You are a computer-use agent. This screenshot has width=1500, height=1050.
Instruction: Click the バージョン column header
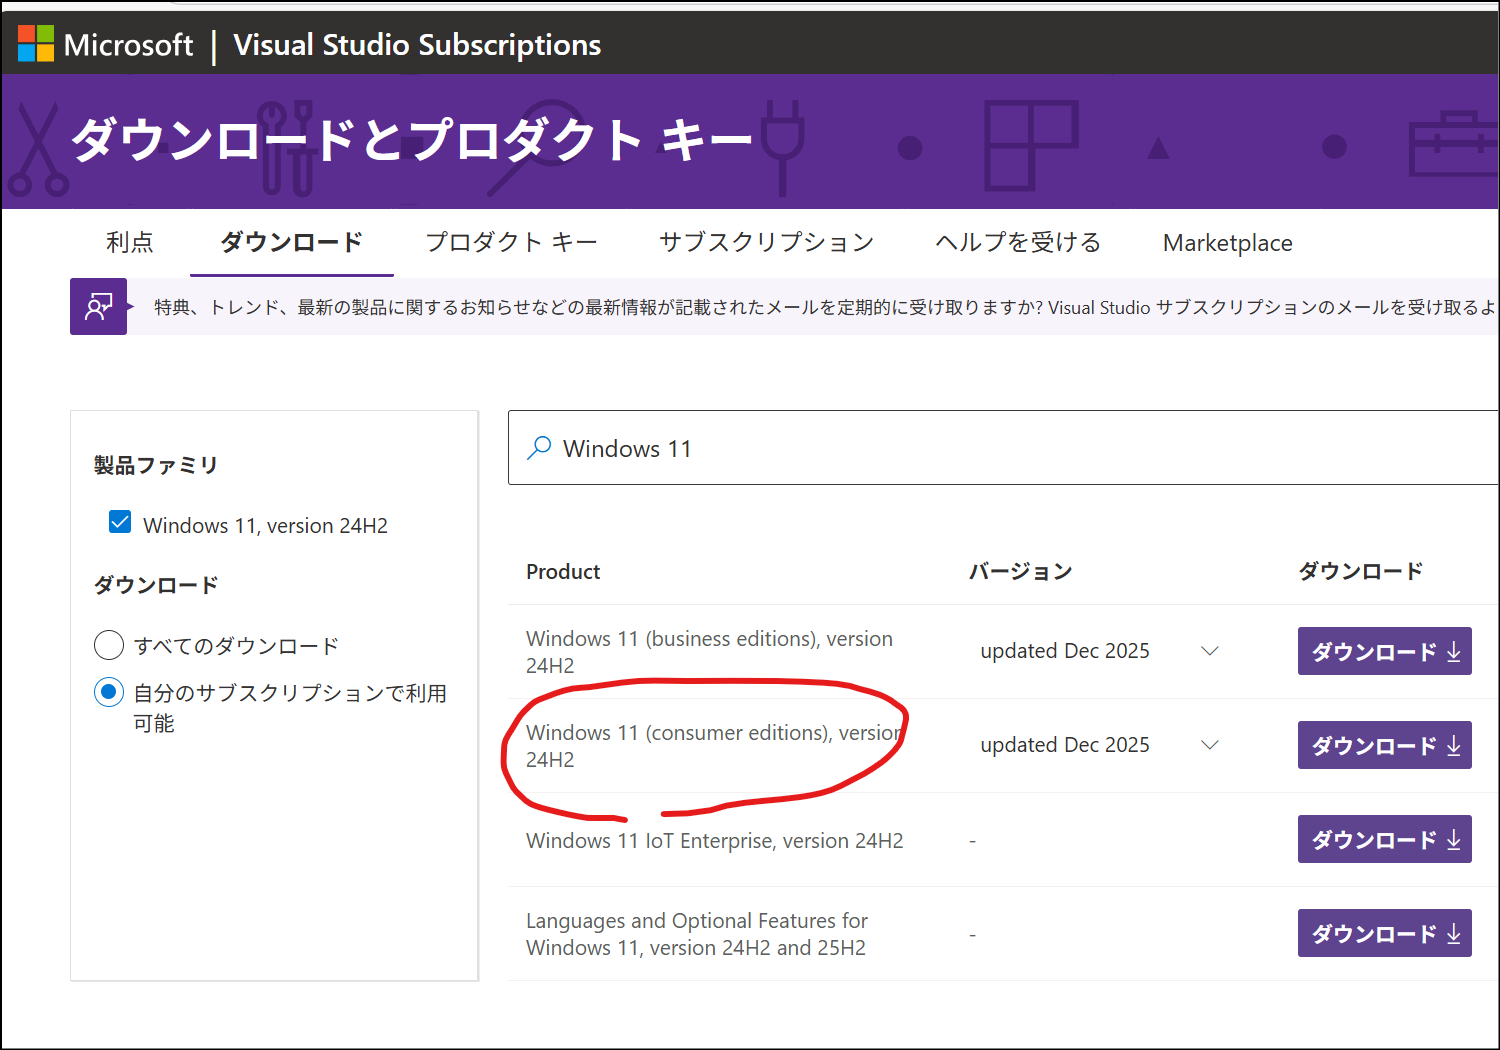coord(1020,571)
